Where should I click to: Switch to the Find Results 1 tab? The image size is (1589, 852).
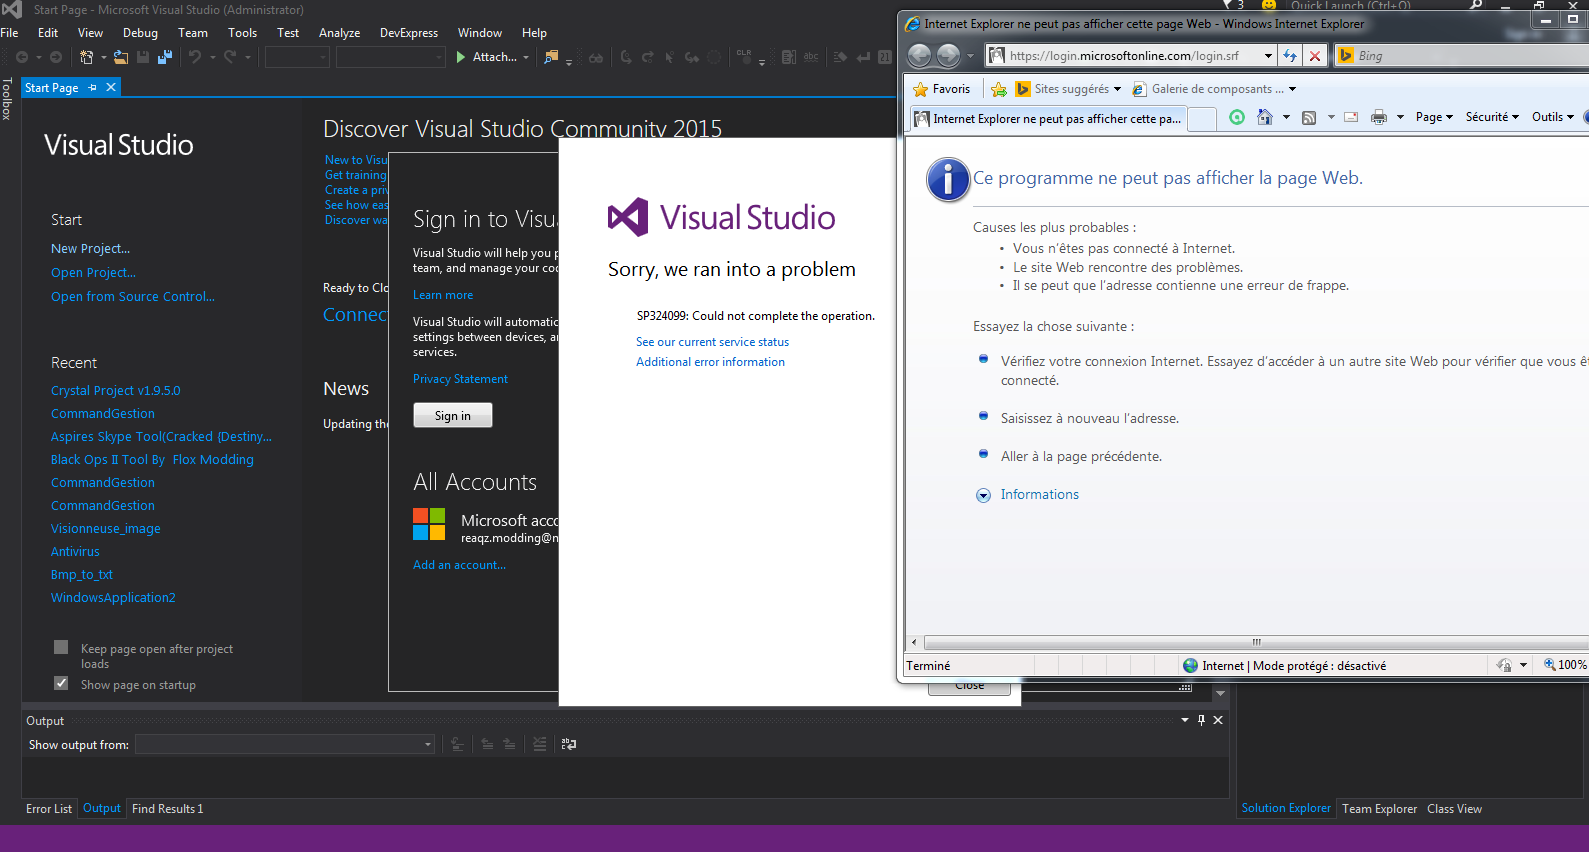coord(168,809)
